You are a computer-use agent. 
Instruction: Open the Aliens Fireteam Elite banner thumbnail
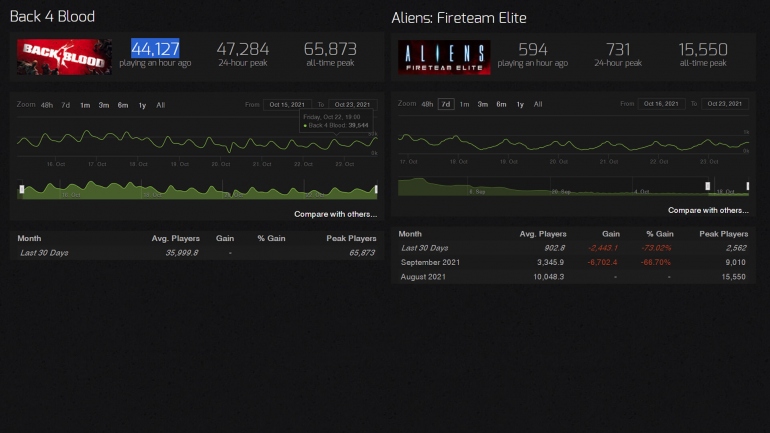[x=444, y=57]
